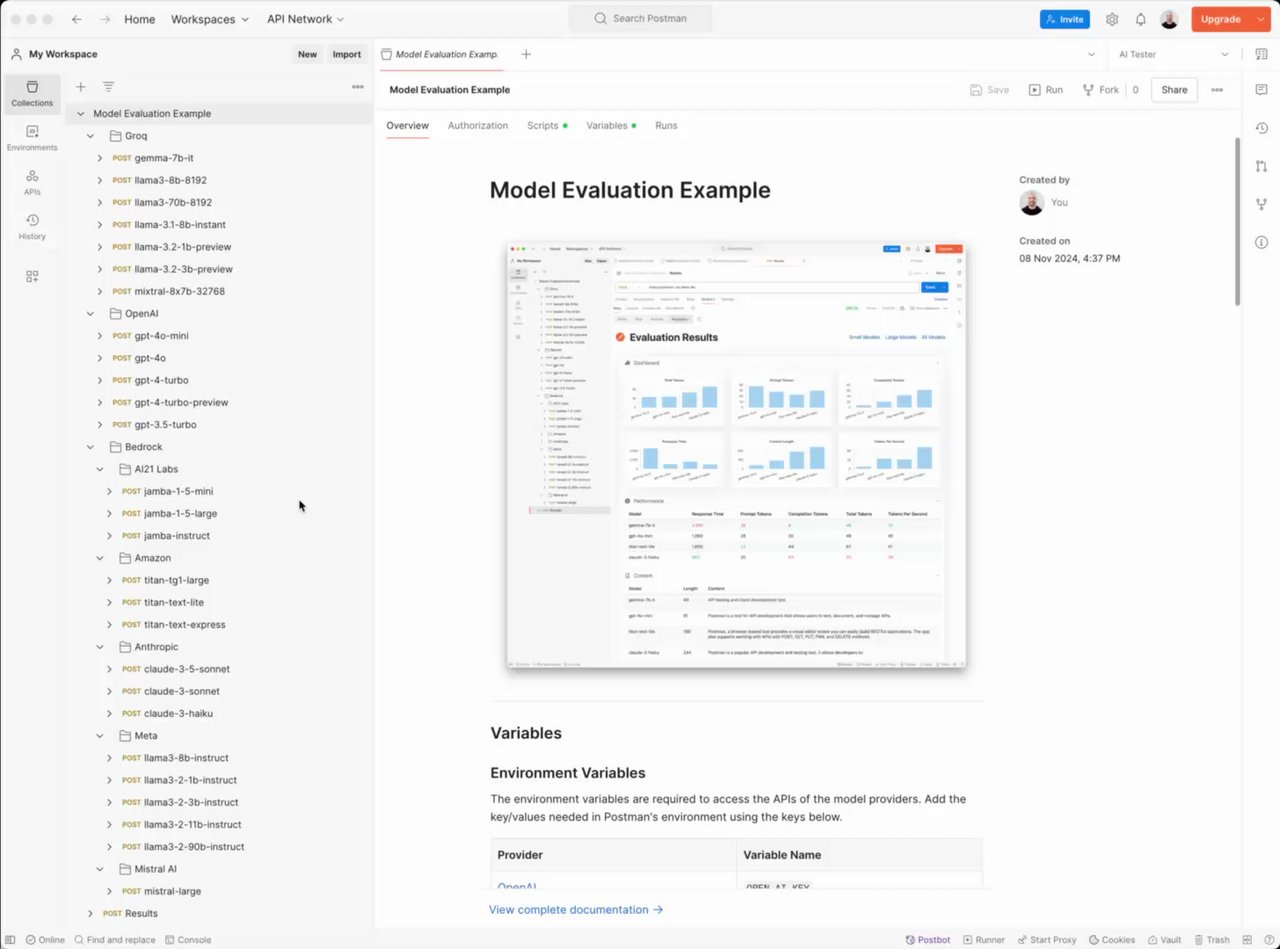Open the notifications bell
1280x949 pixels.
click(1140, 19)
